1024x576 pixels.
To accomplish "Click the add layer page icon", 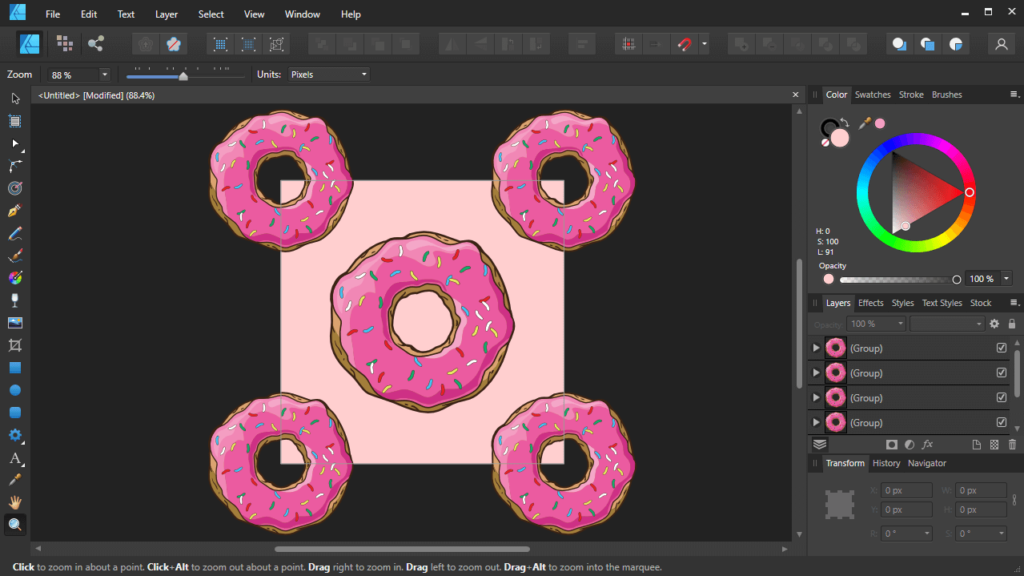I will tap(976, 445).
